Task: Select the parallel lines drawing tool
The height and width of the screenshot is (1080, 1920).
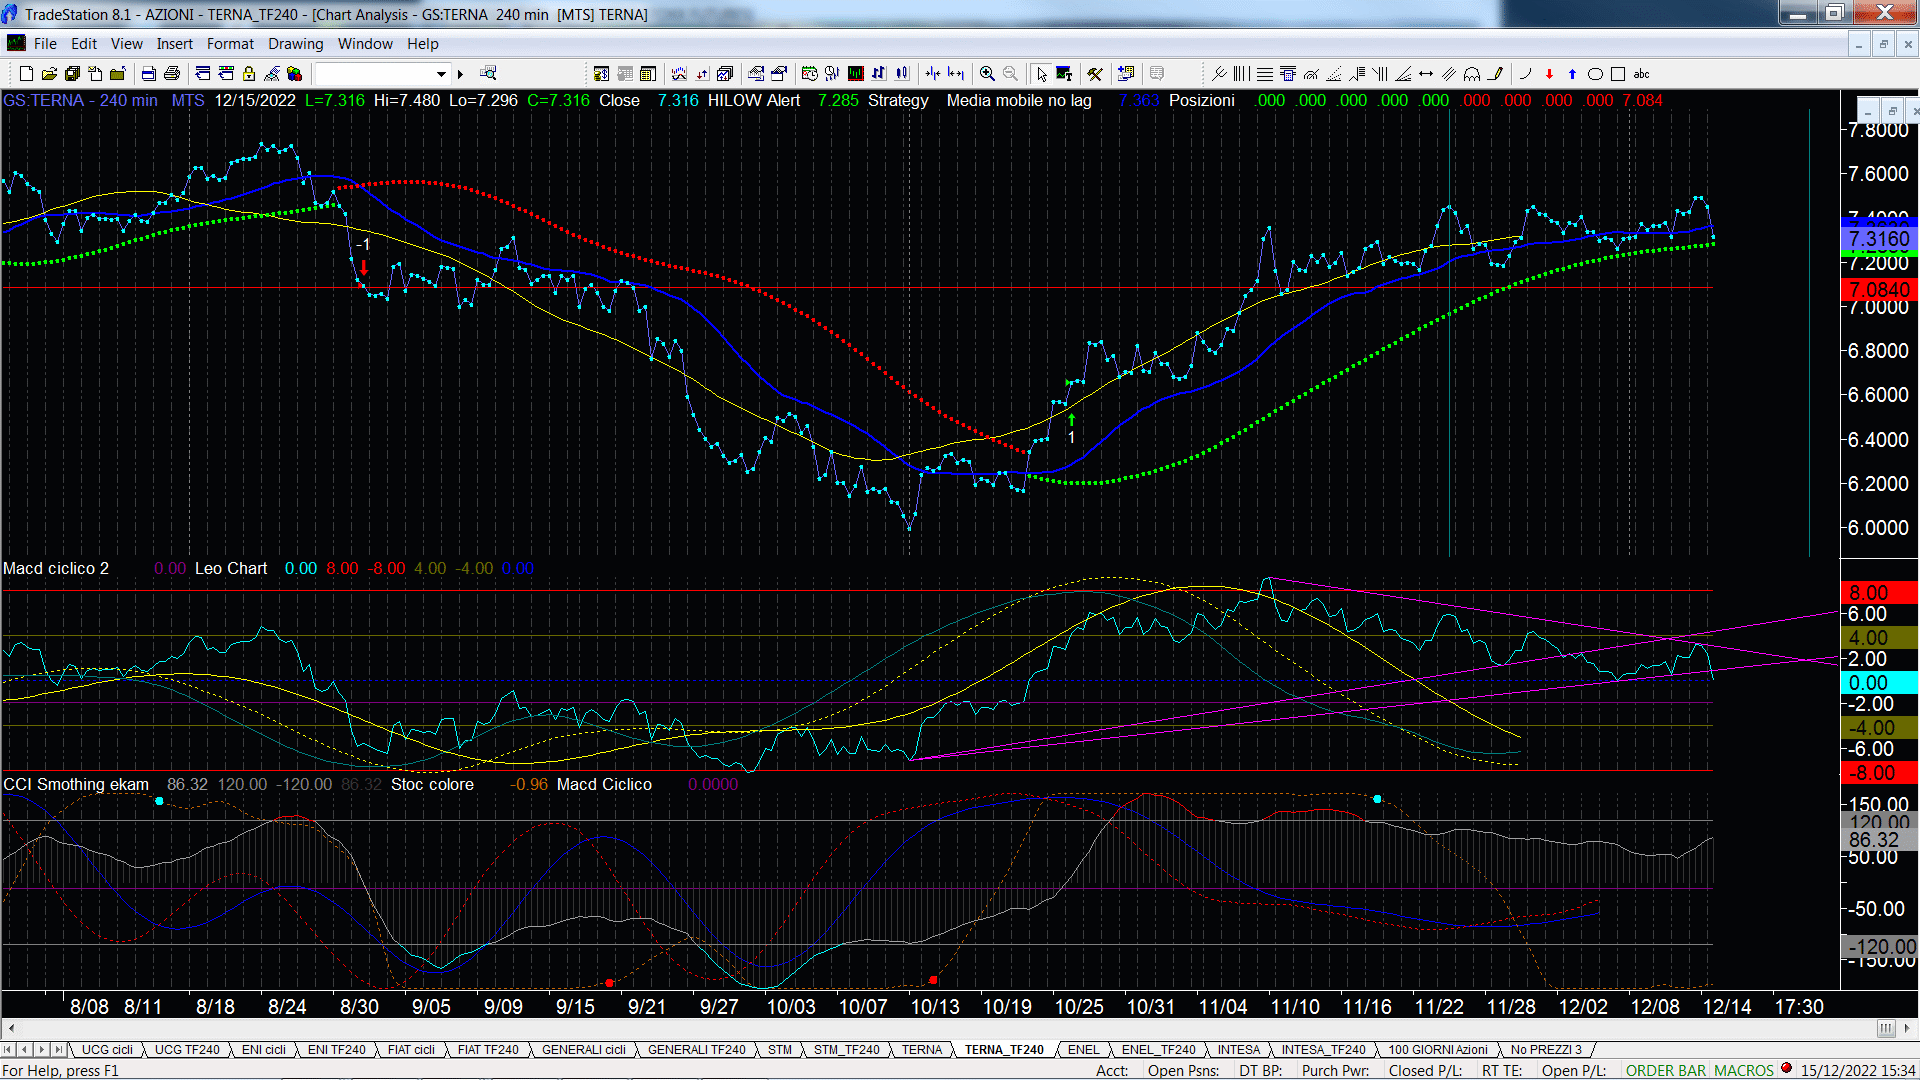Action: point(1449,74)
